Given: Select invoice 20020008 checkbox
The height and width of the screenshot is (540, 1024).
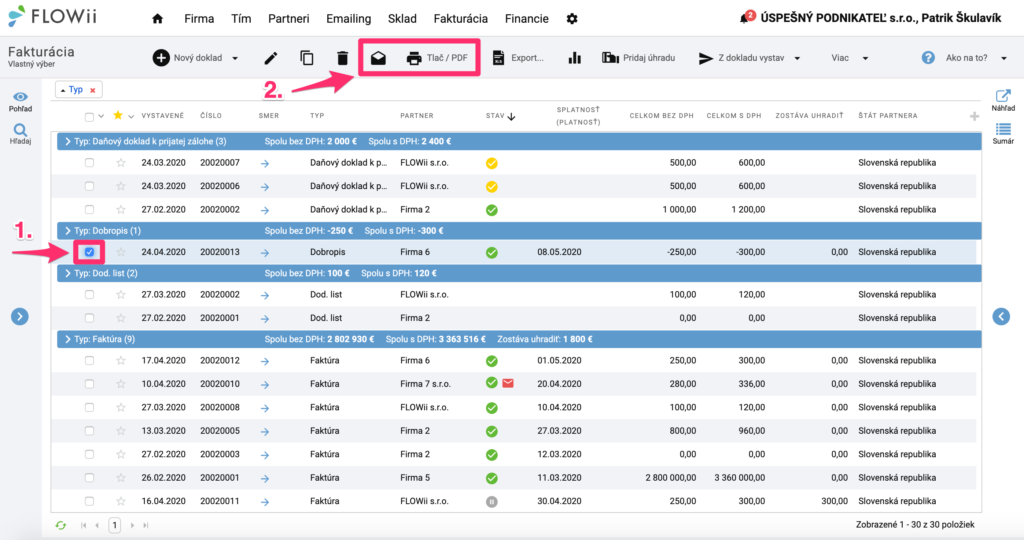Looking at the screenshot, I should point(89,407).
